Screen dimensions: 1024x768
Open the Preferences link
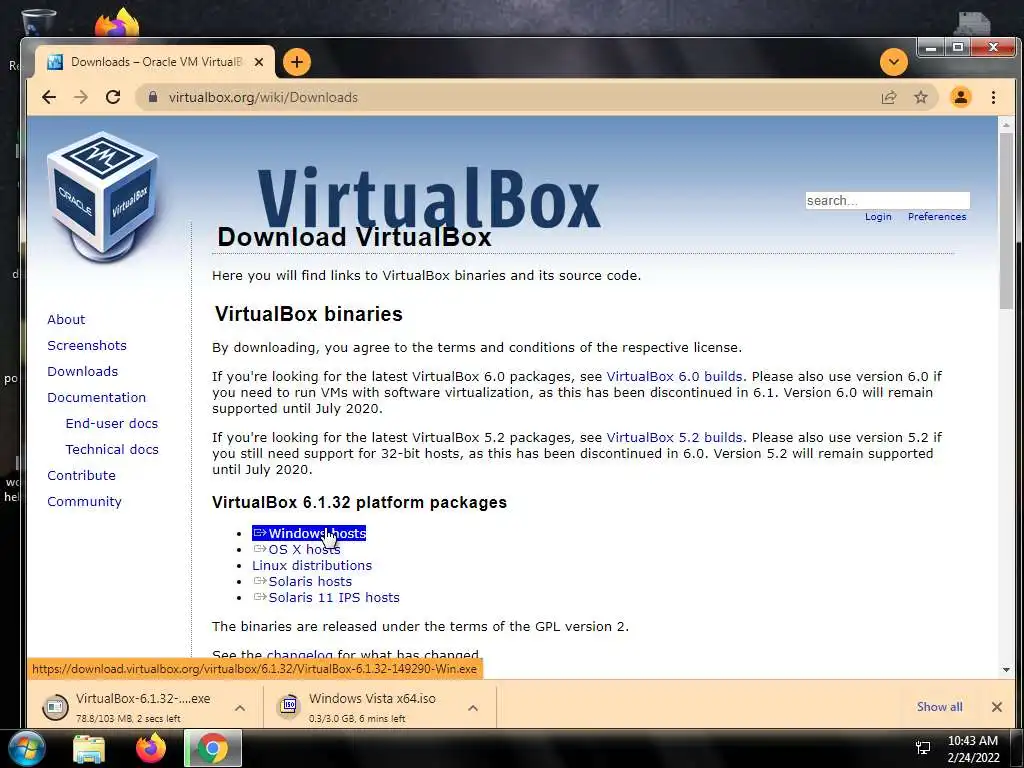(x=936, y=217)
